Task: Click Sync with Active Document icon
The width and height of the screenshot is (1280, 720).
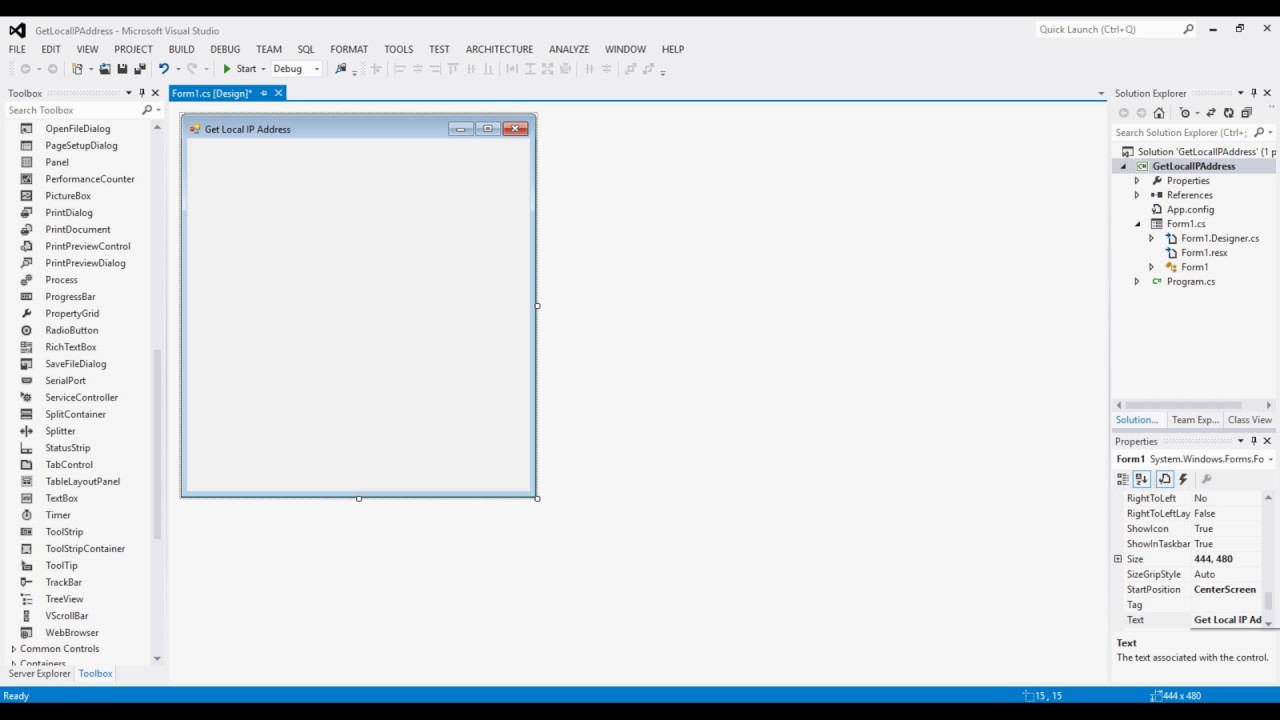Action: [1211, 113]
